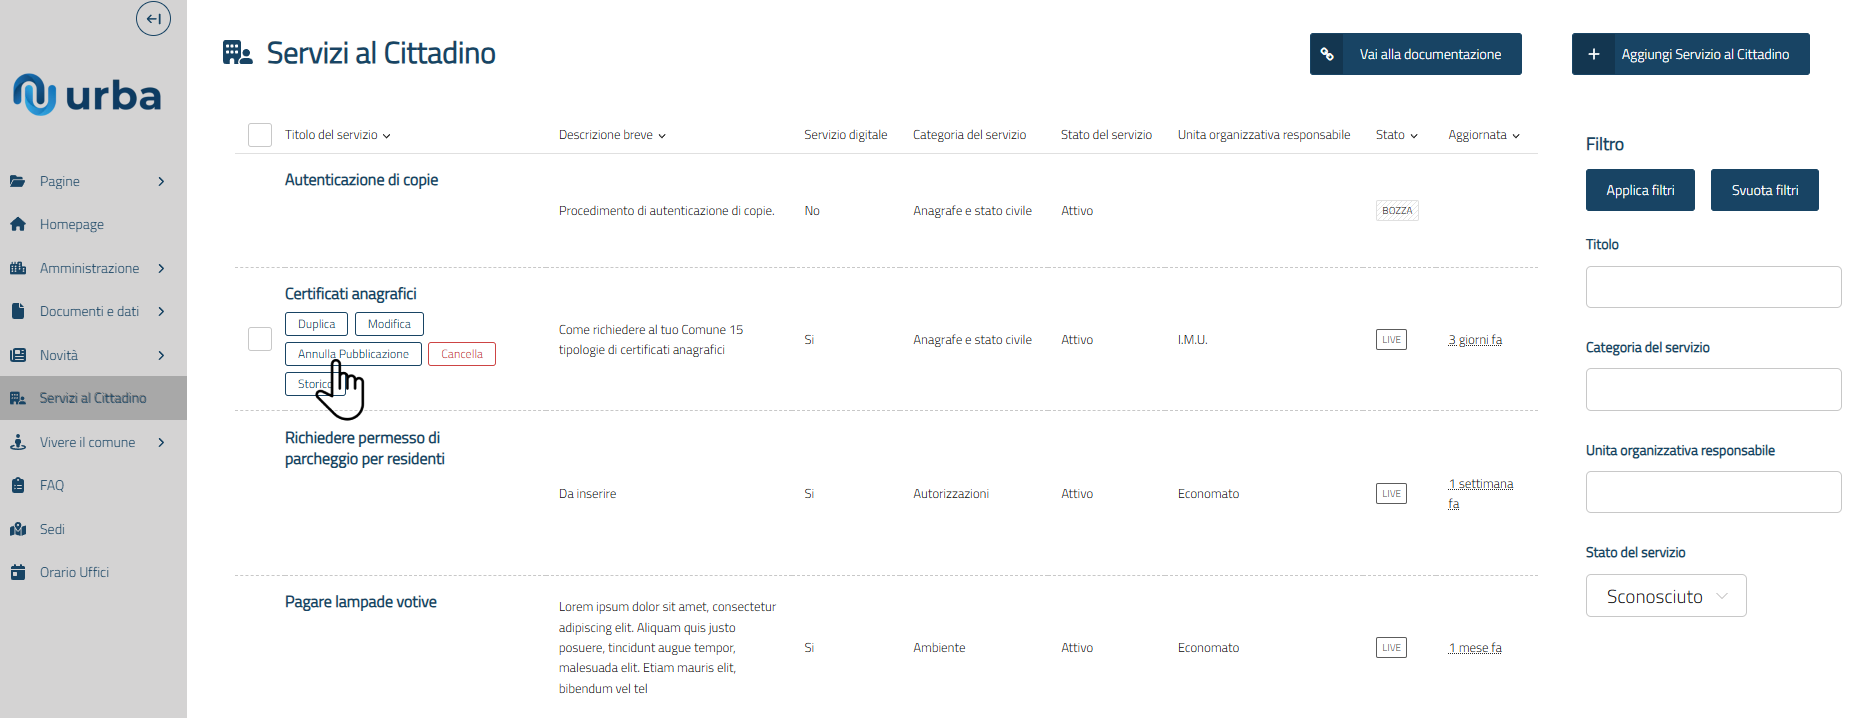1859x718 pixels.
Task: Click the Aggiungi Servizio al Cittadino button
Action: tap(1690, 54)
